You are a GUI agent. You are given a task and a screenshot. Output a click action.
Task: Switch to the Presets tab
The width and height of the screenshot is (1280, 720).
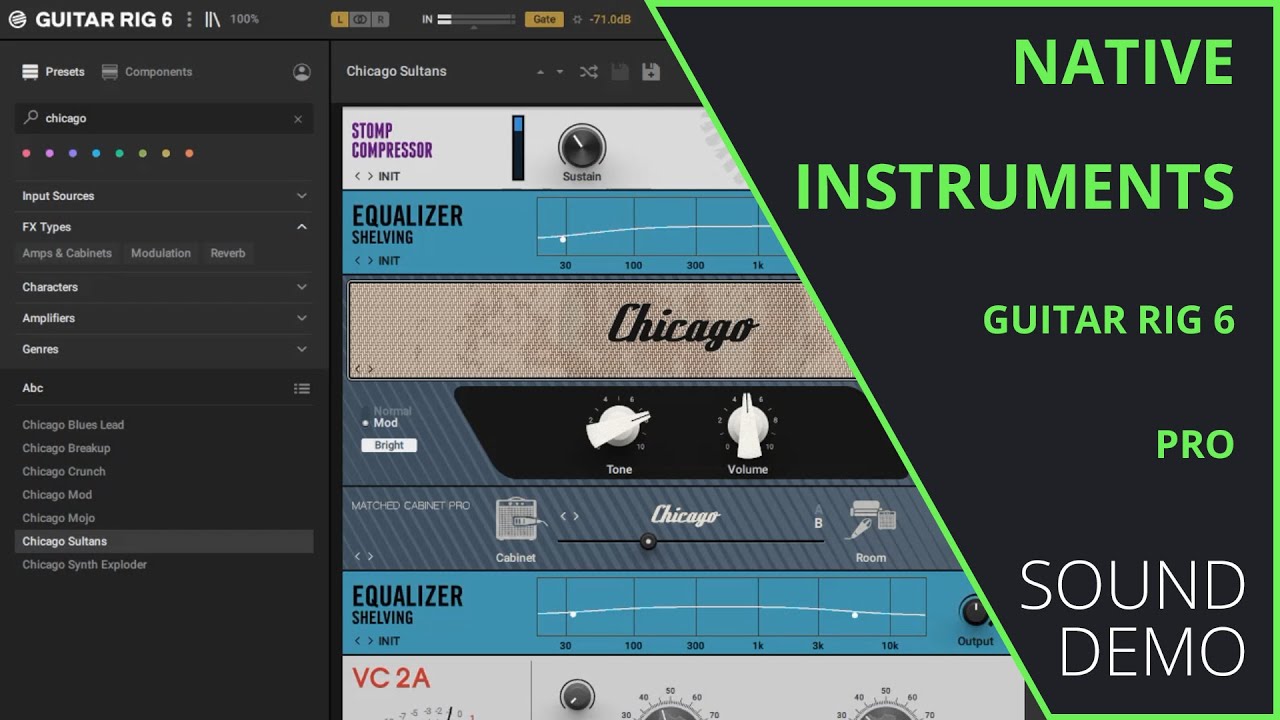(x=54, y=72)
